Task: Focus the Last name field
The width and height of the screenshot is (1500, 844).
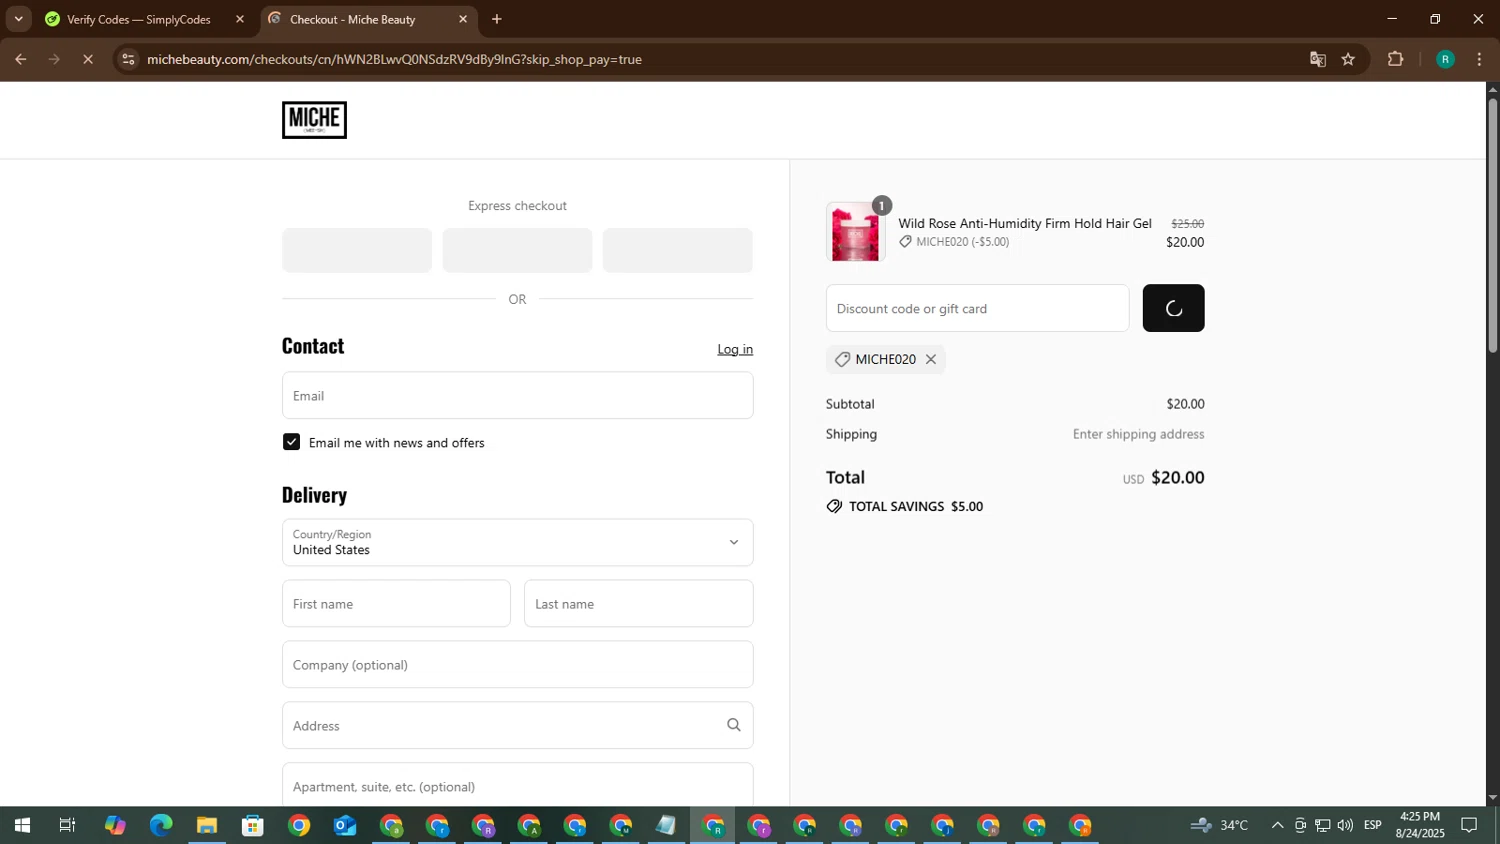Action: [638, 603]
